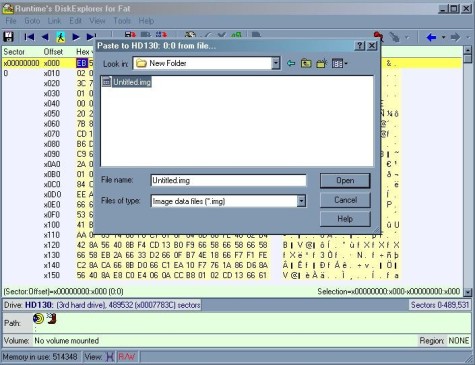Expand the Look in folder dropdown
This screenshot has height=365, width=475.
(276, 63)
